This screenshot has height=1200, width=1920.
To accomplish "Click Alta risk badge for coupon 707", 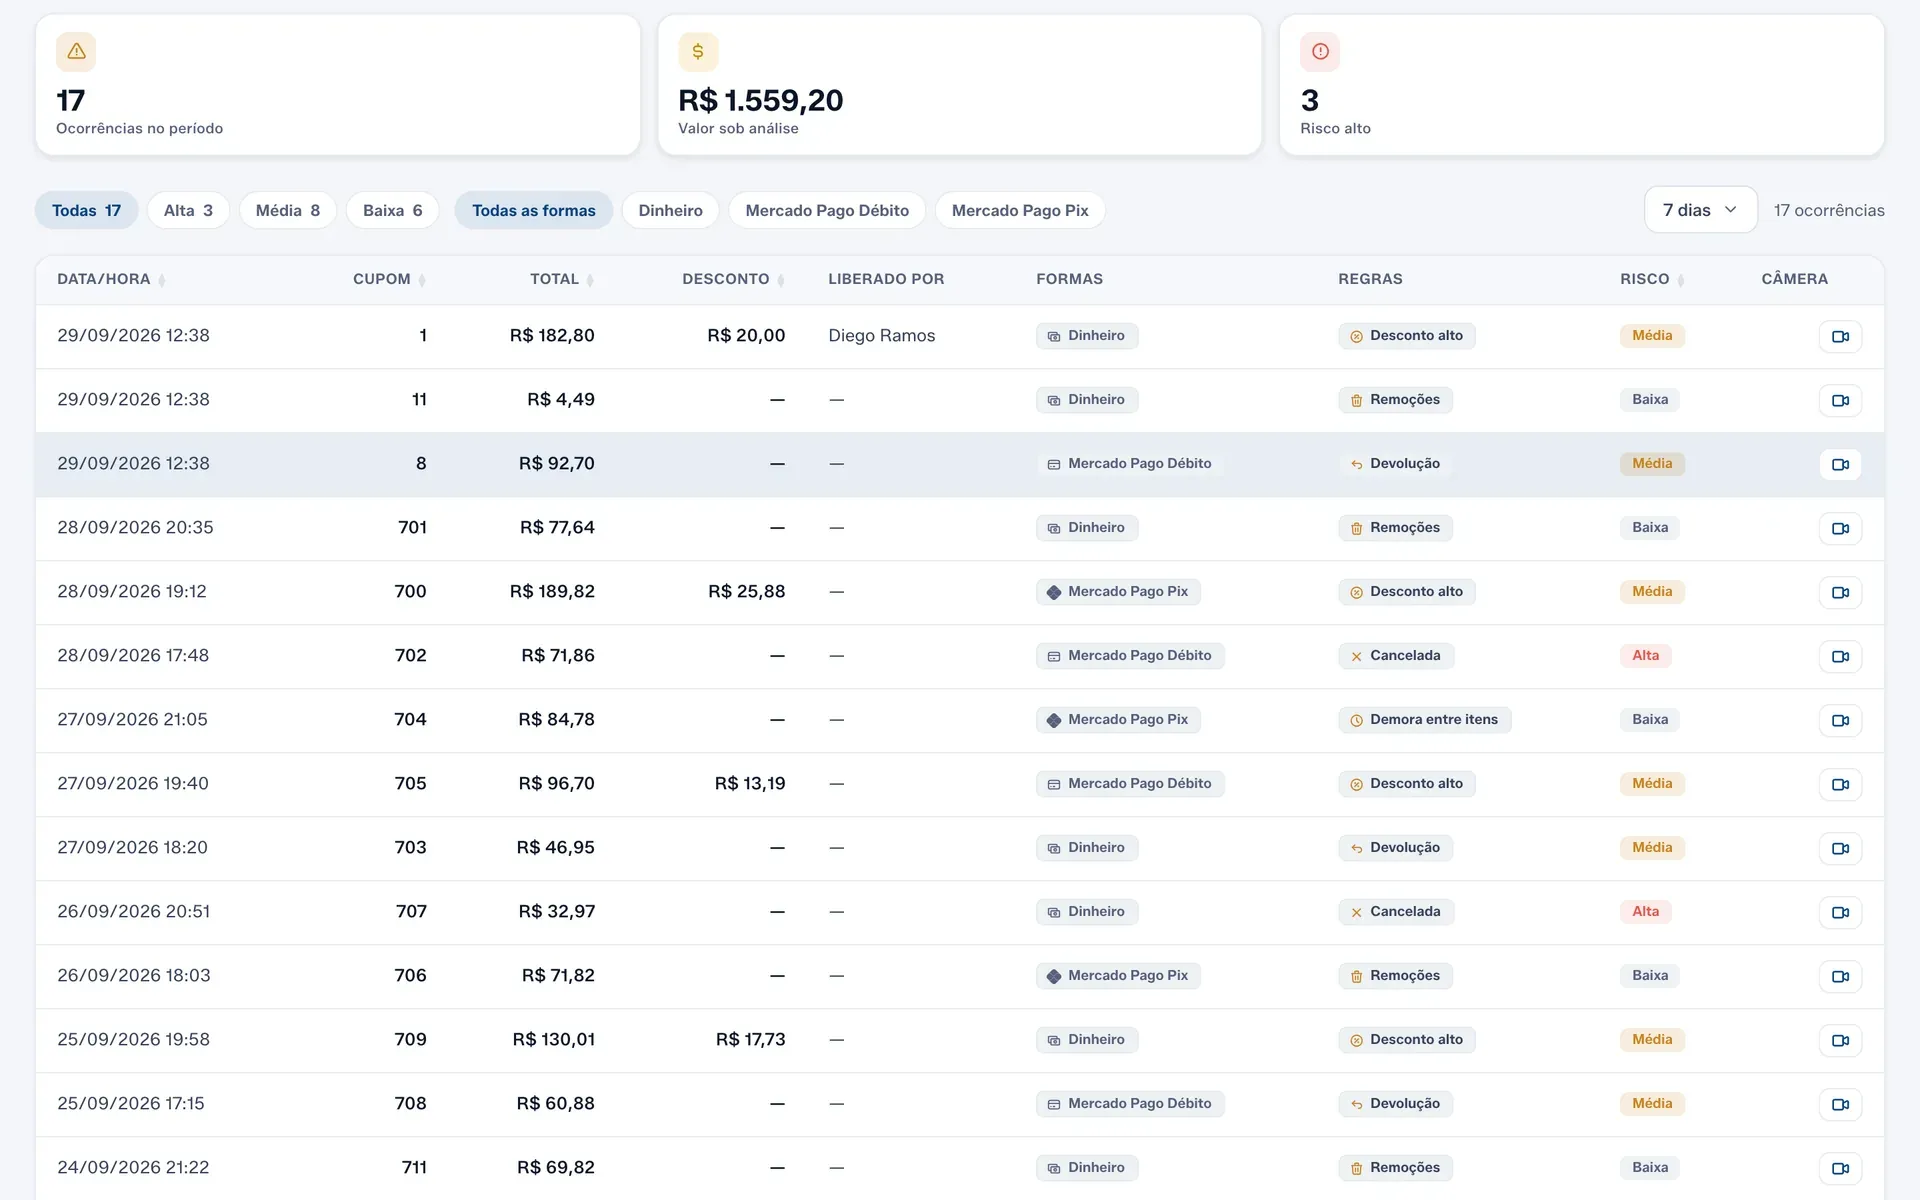I will tap(1645, 912).
